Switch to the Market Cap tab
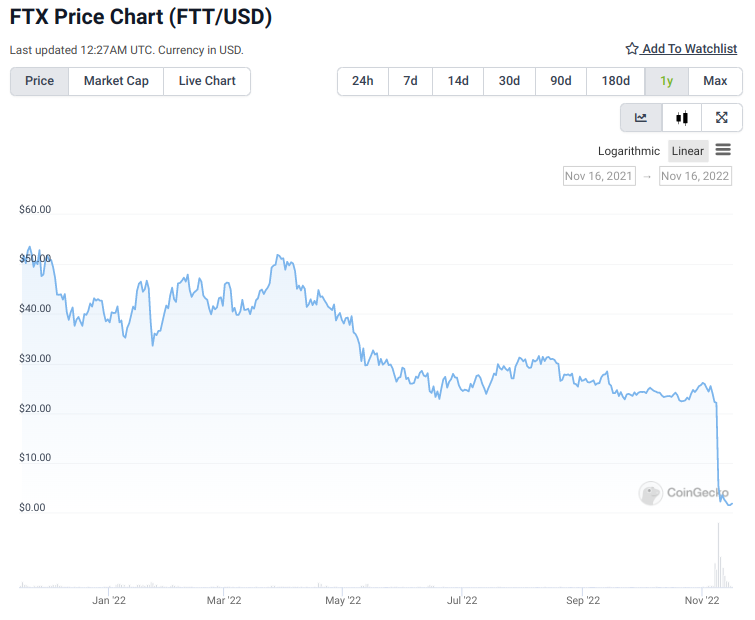755x620 pixels. [116, 81]
